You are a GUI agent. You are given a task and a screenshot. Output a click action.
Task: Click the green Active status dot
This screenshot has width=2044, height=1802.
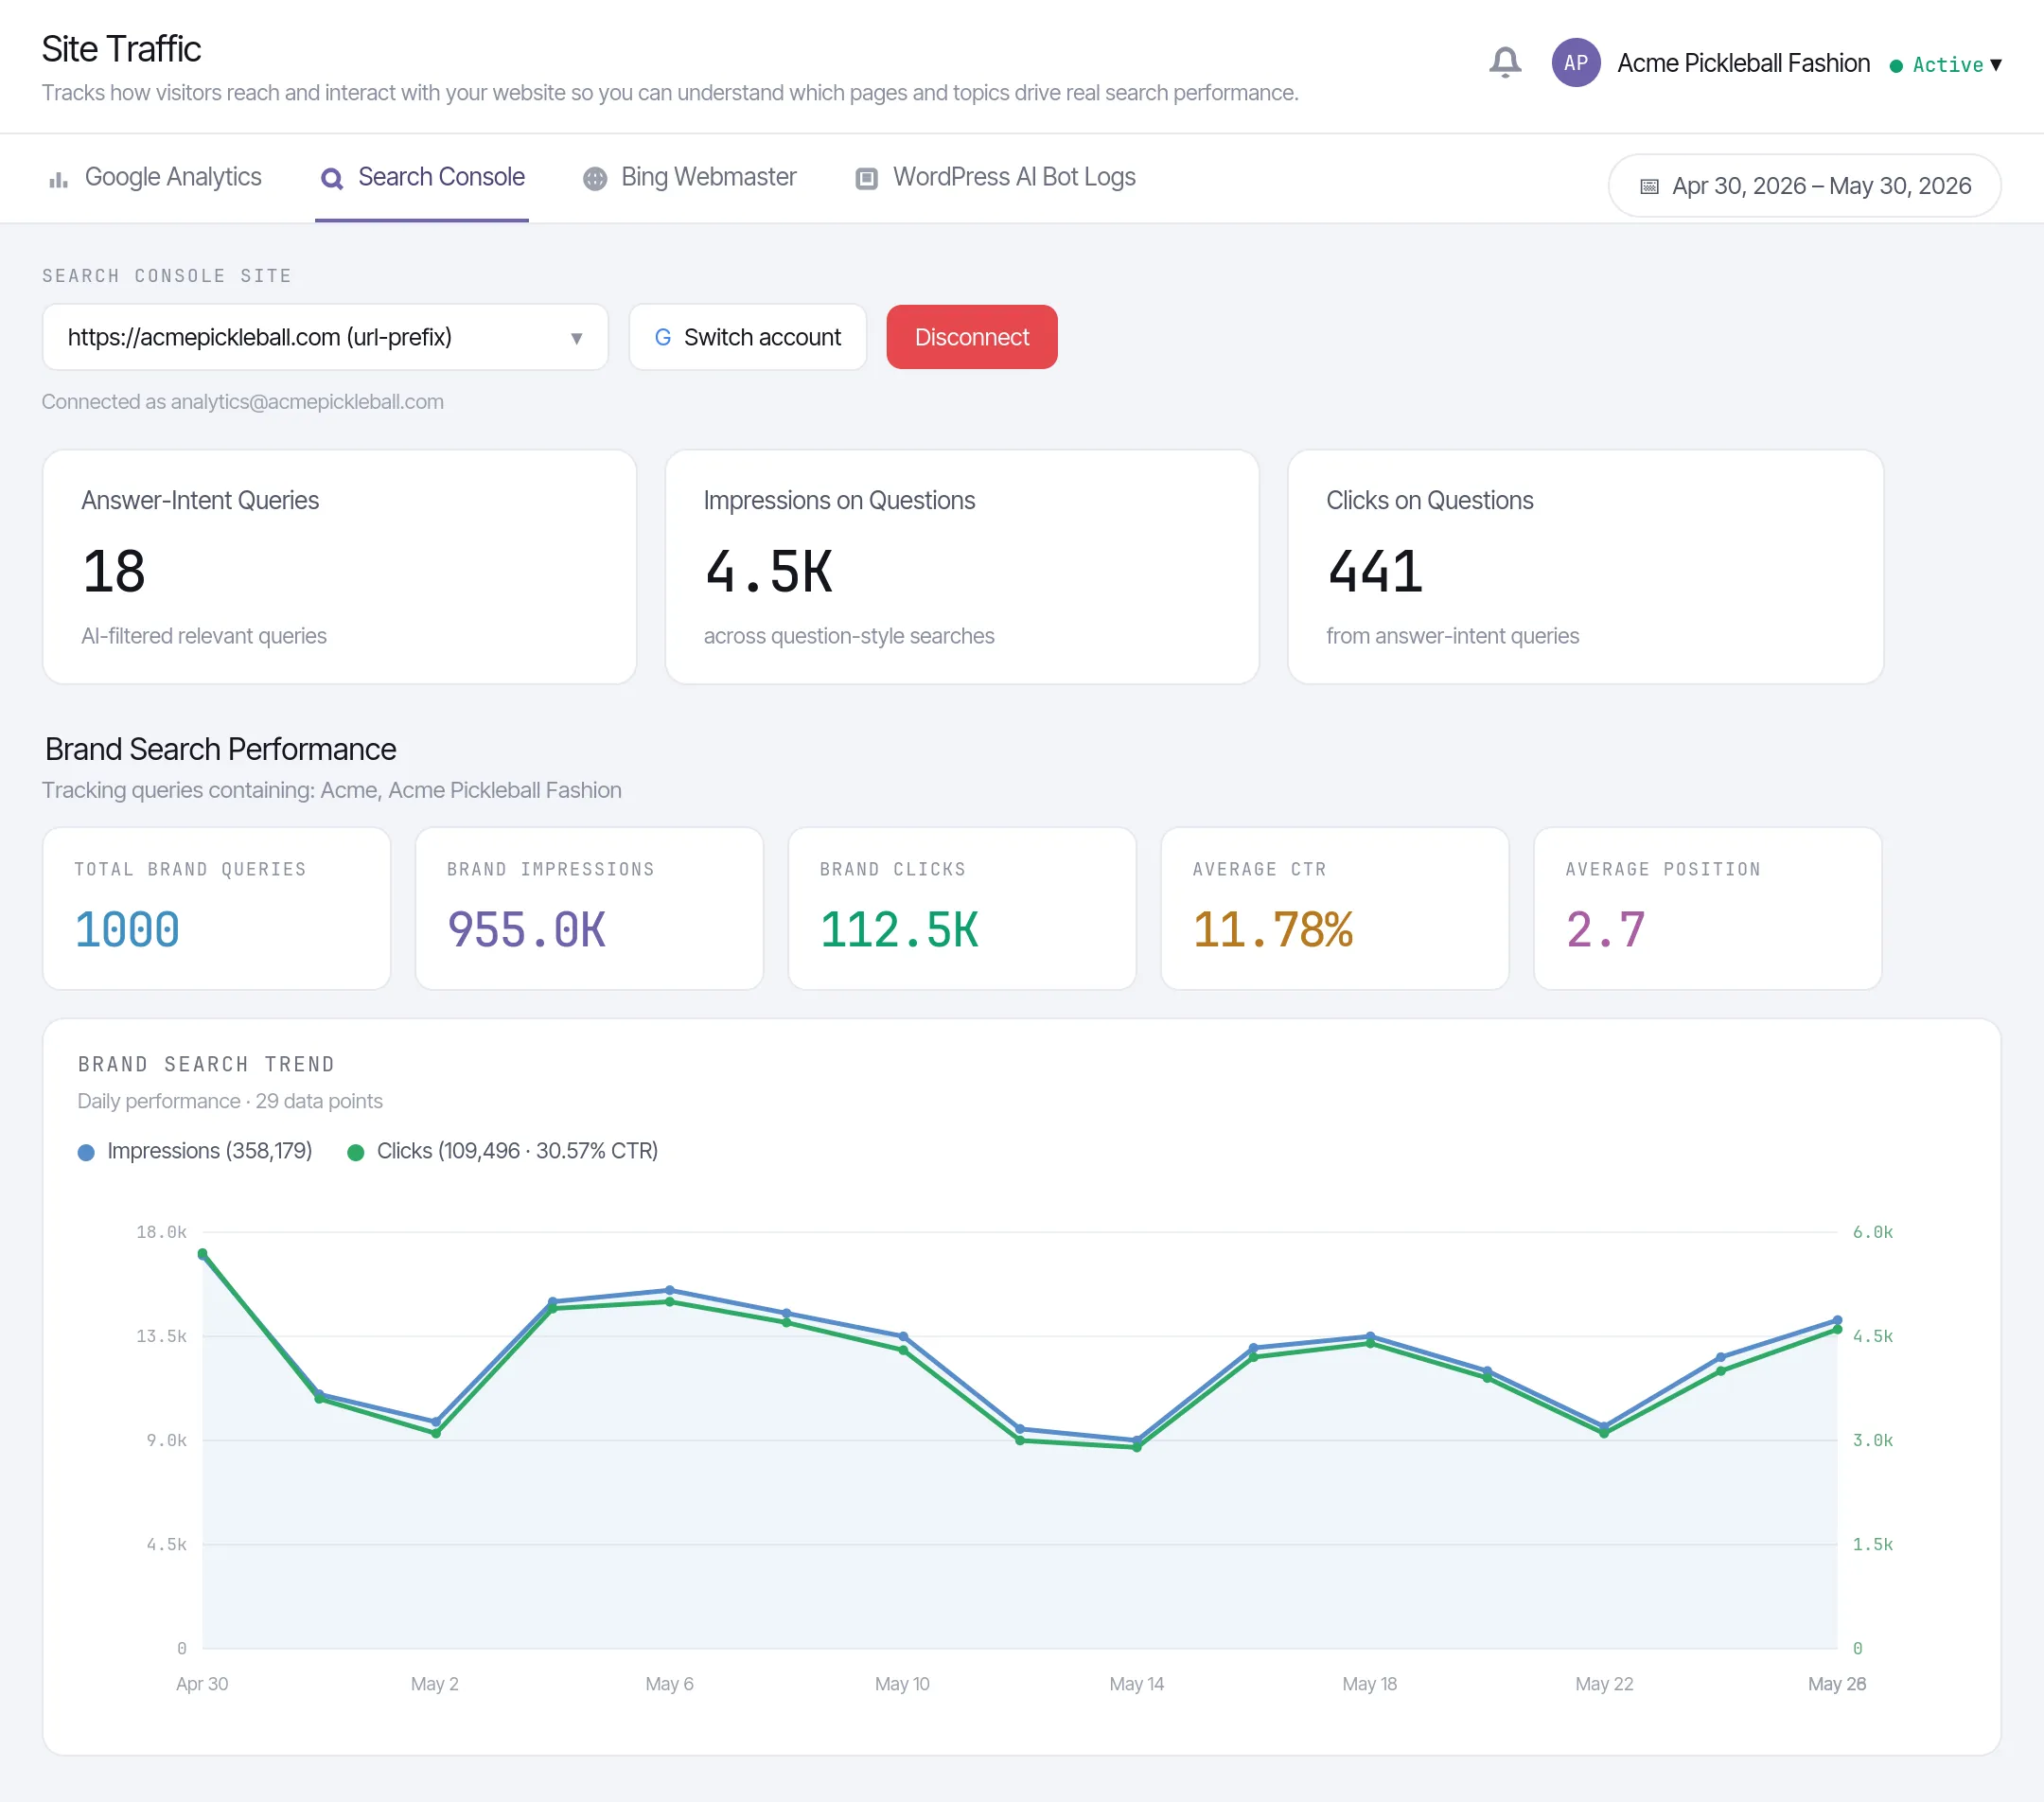tap(1895, 66)
